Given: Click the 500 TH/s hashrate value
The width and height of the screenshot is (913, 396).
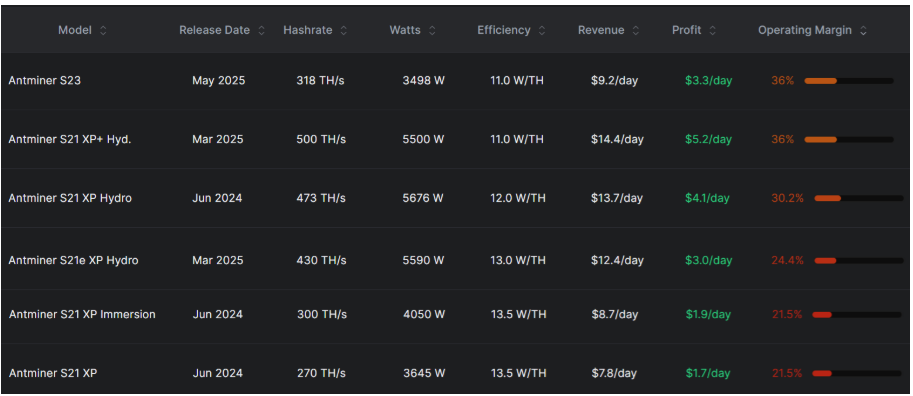Looking at the screenshot, I should [x=321, y=140].
